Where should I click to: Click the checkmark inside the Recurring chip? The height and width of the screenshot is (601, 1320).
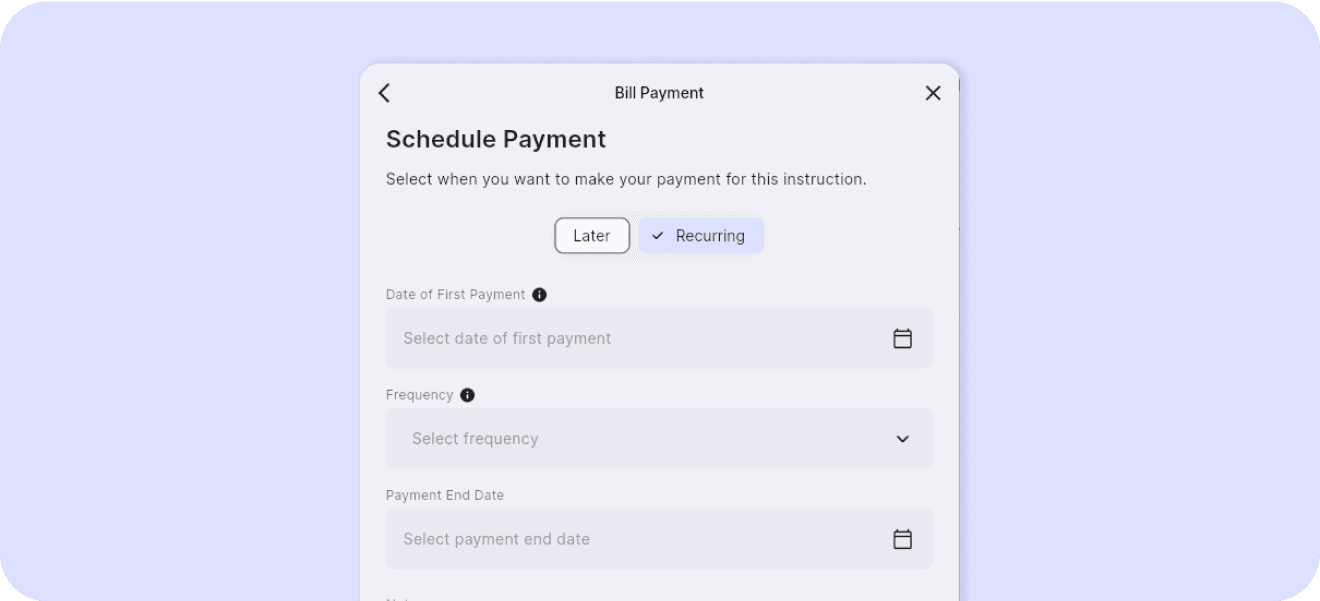[x=657, y=236]
